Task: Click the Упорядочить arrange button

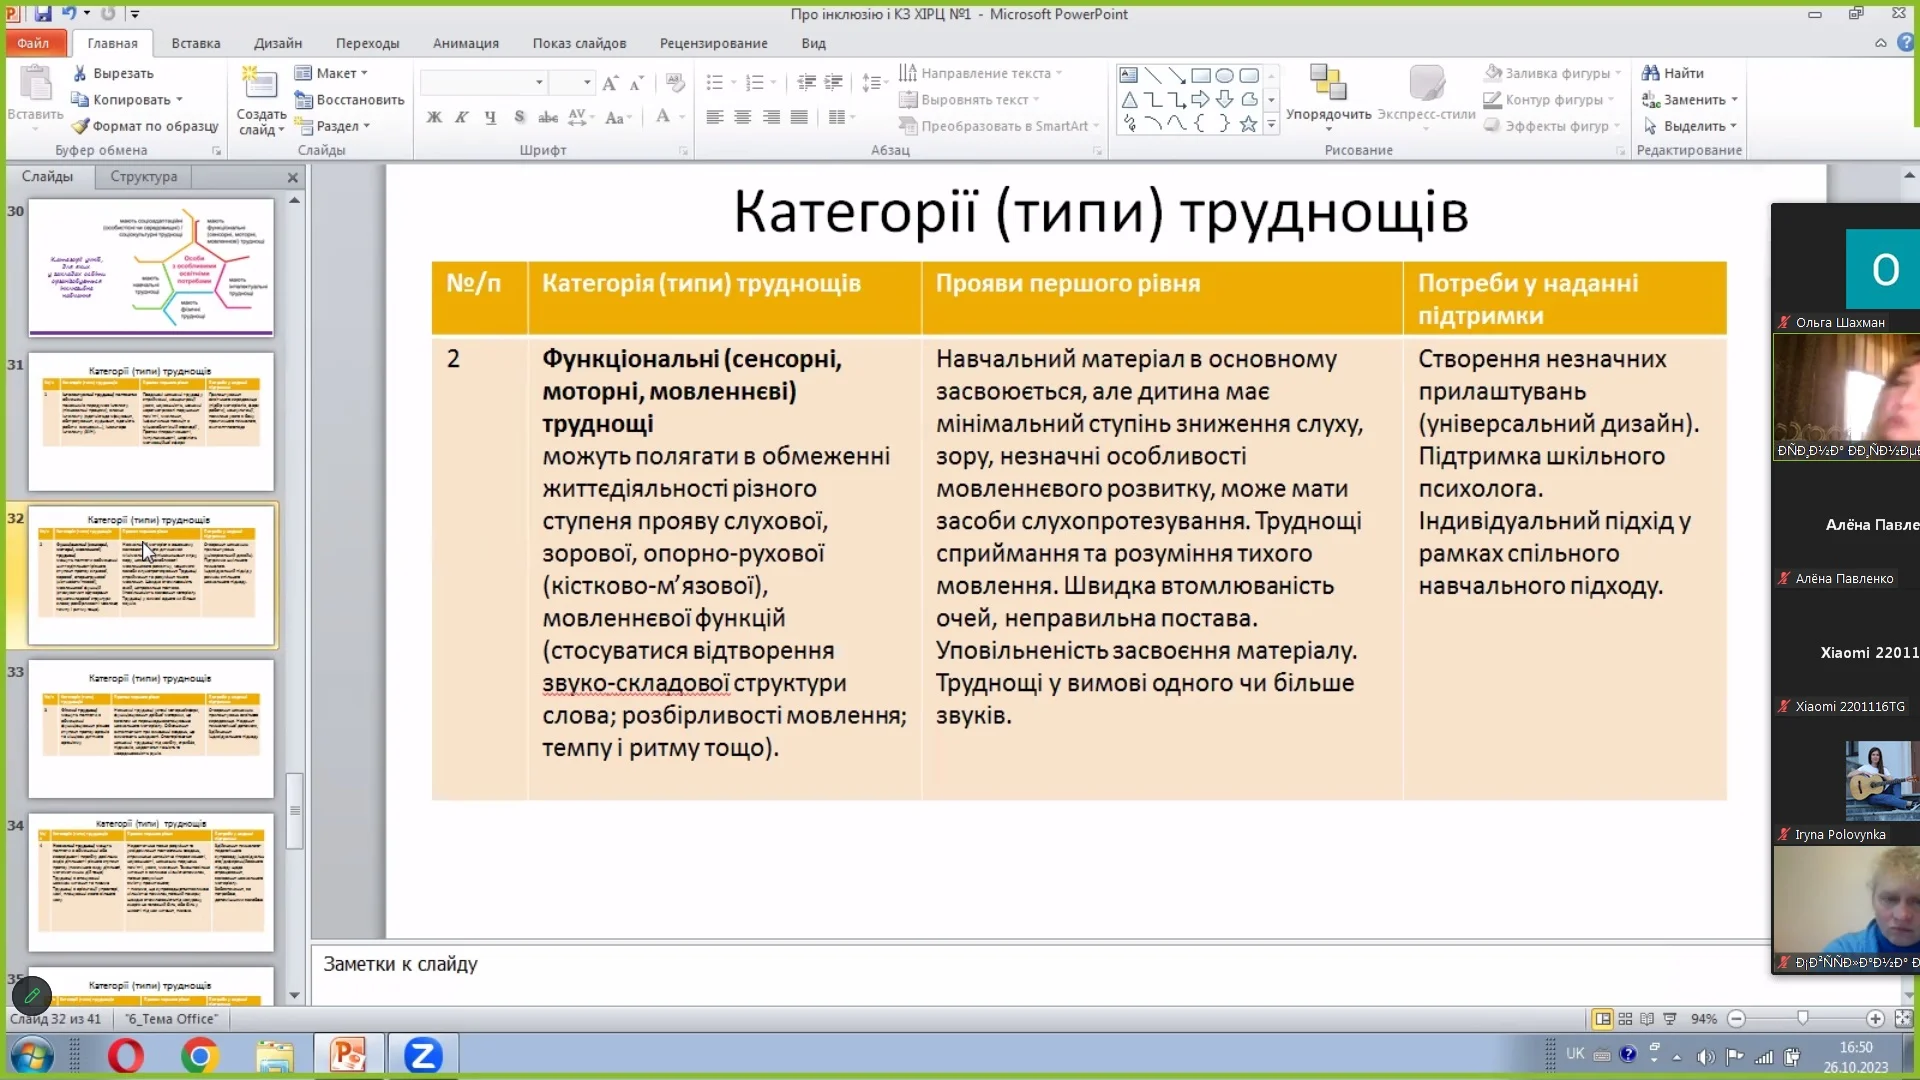Action: [1328, 95]
